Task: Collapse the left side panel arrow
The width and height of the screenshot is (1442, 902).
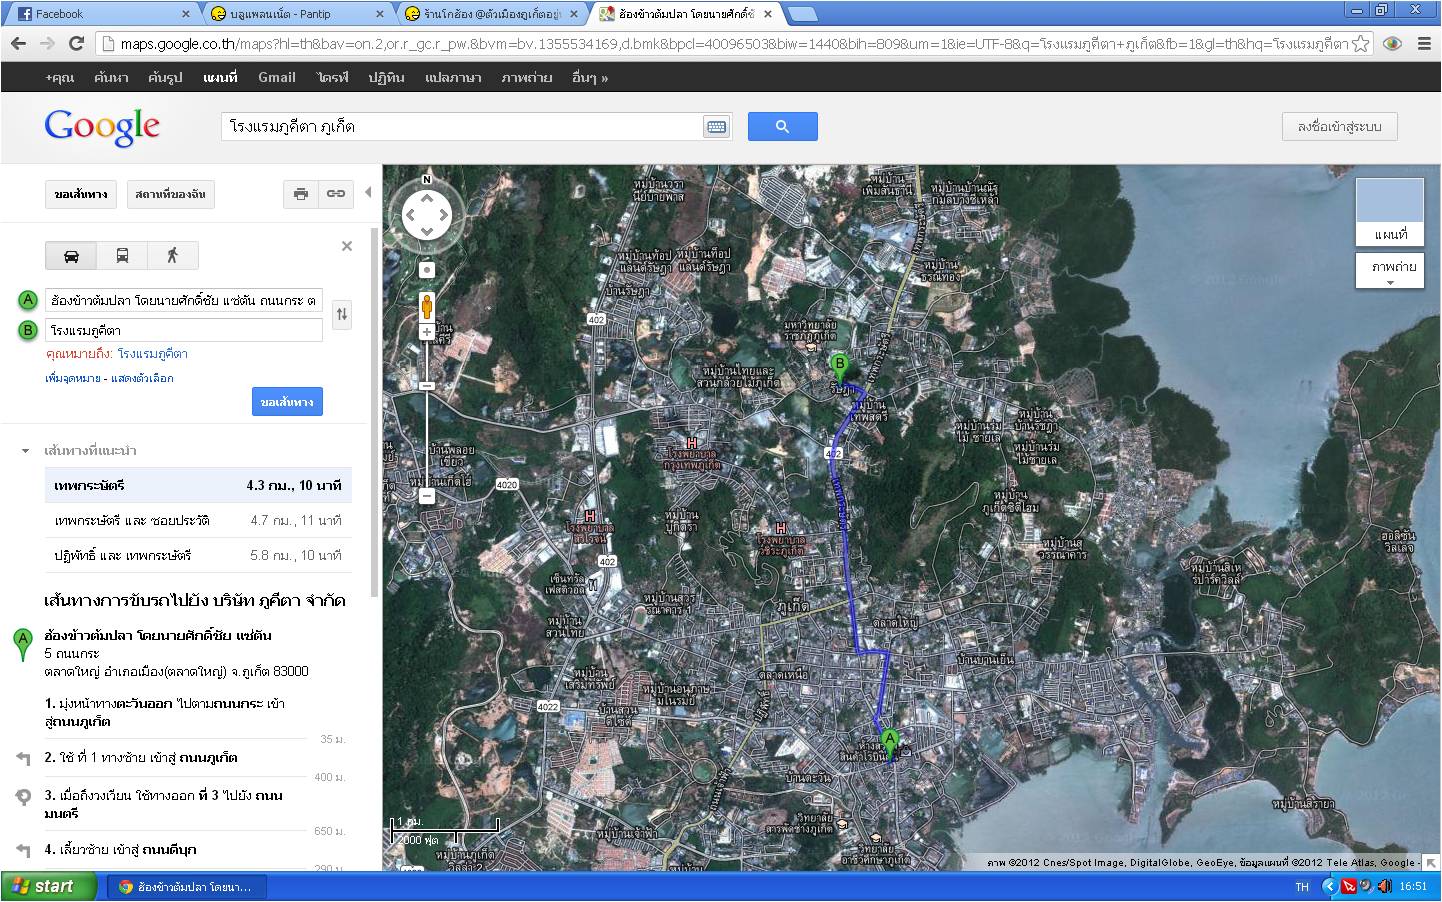Action: click(x=368, y=192)
